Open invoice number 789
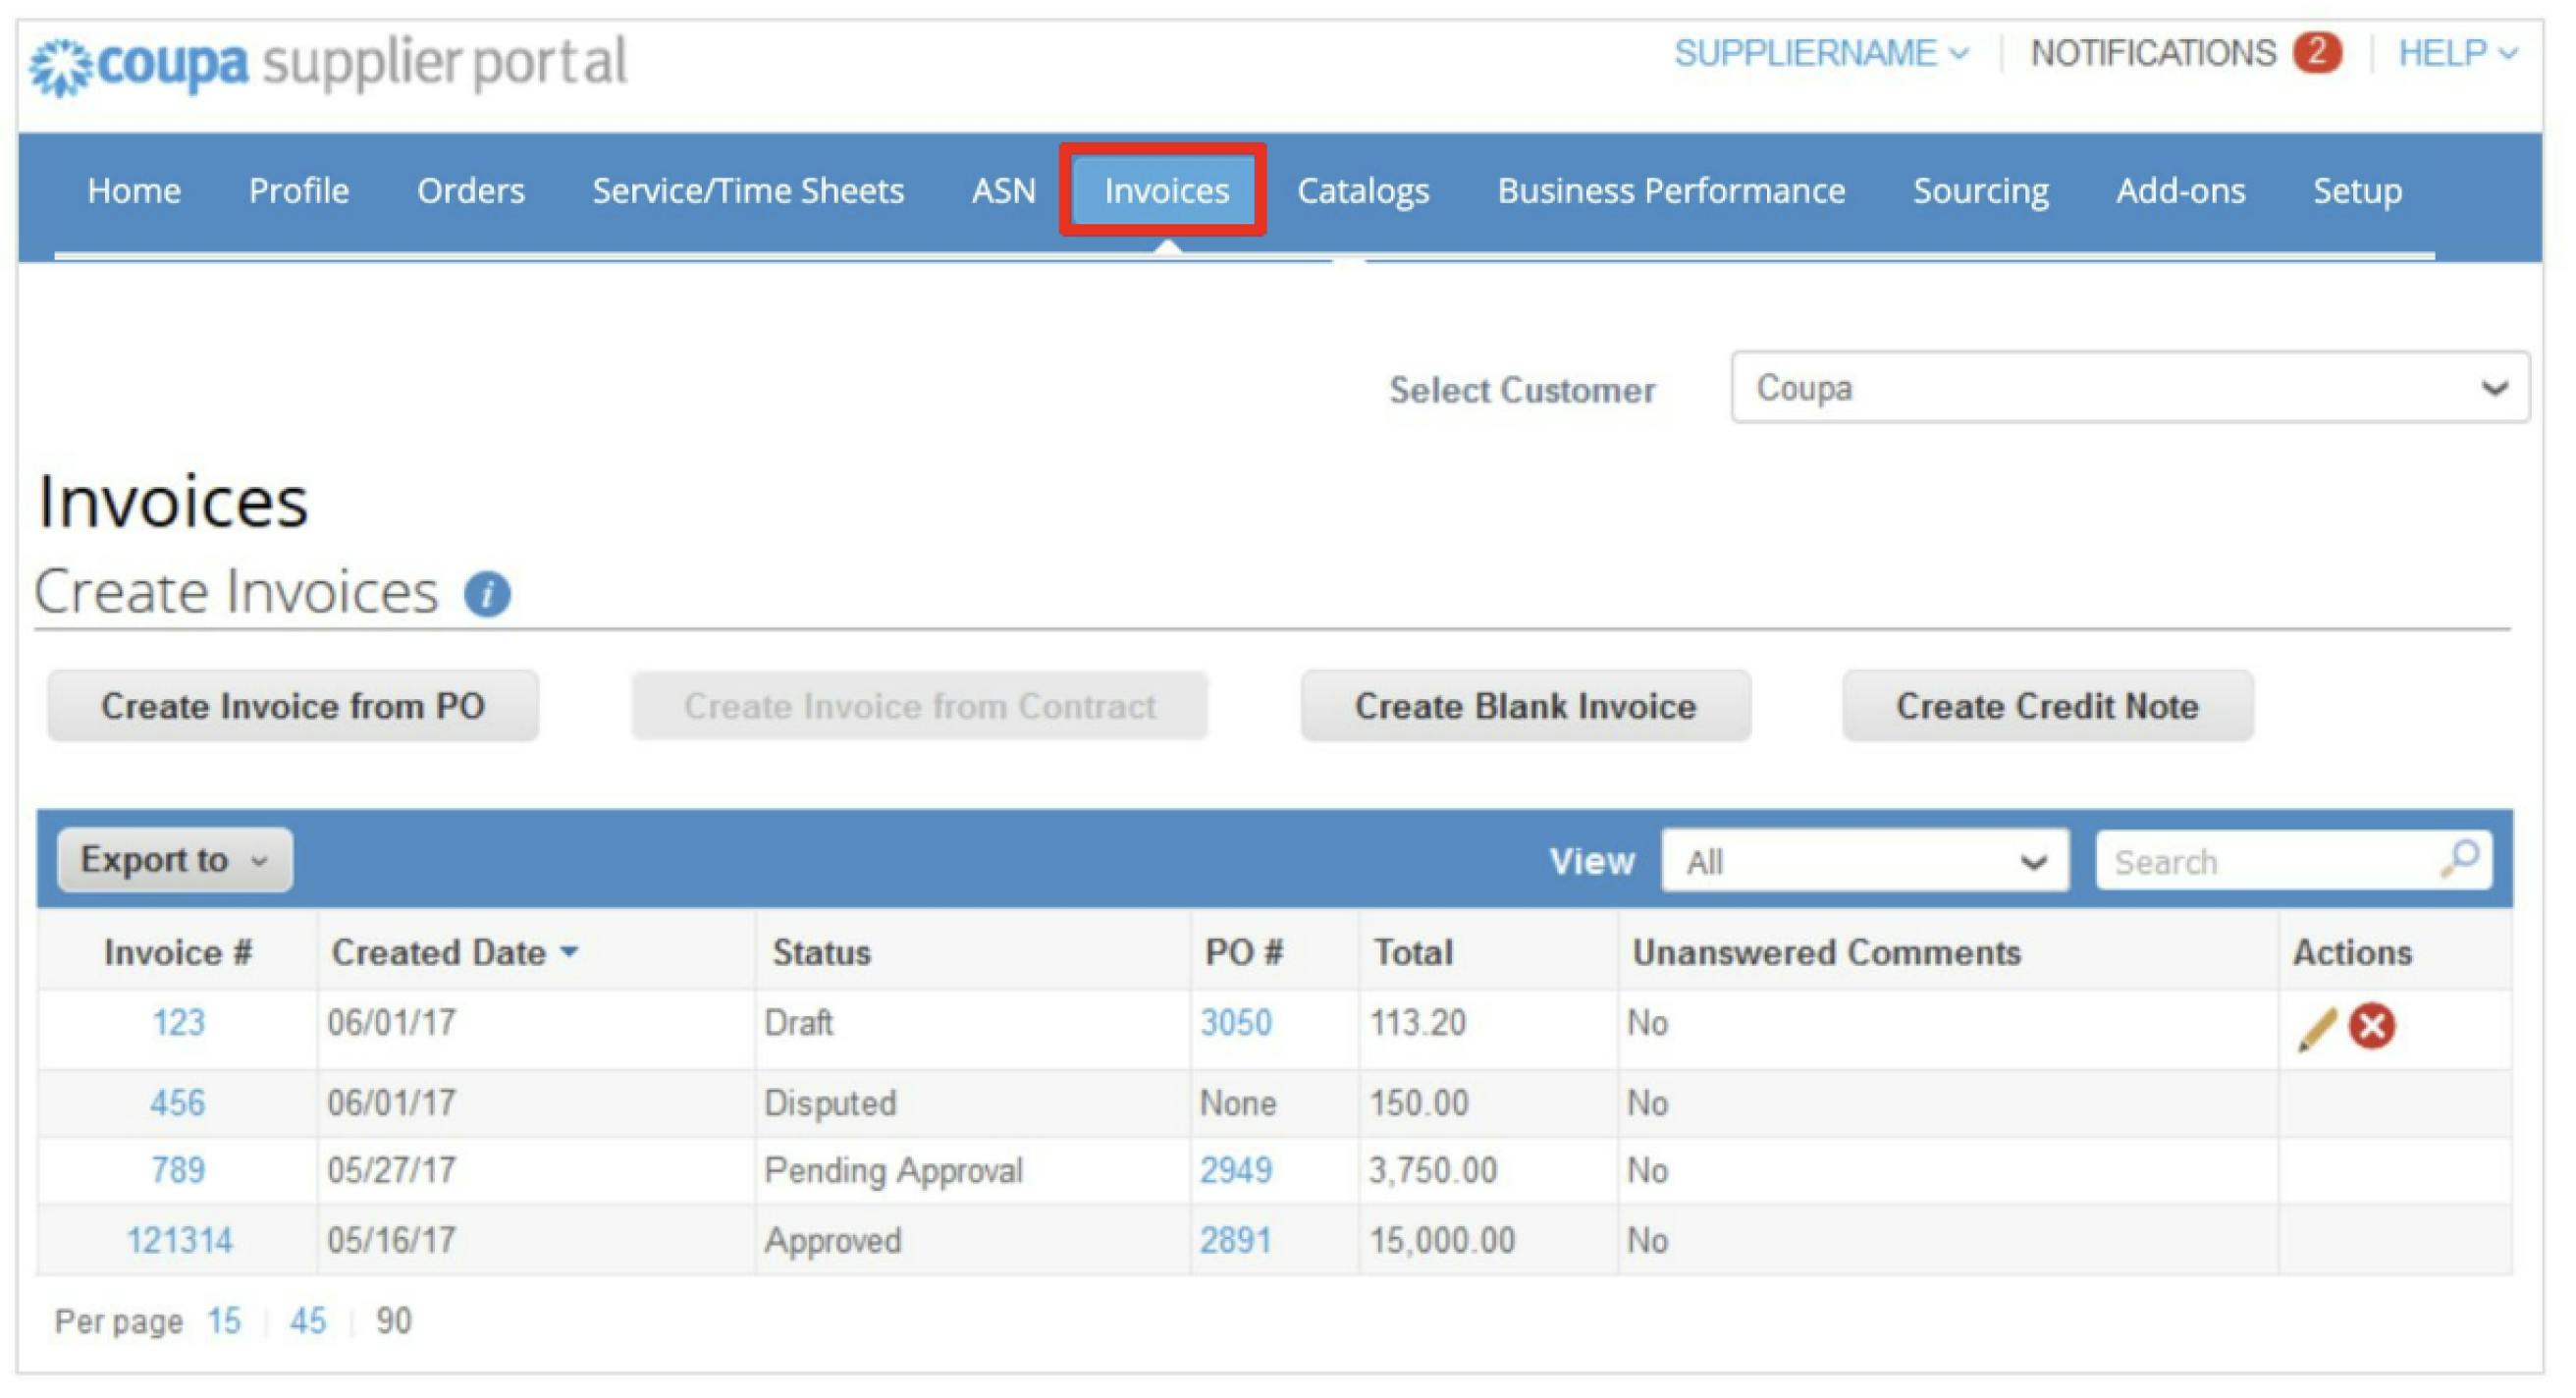The image size is (2576, 1398). [178, 1171]
